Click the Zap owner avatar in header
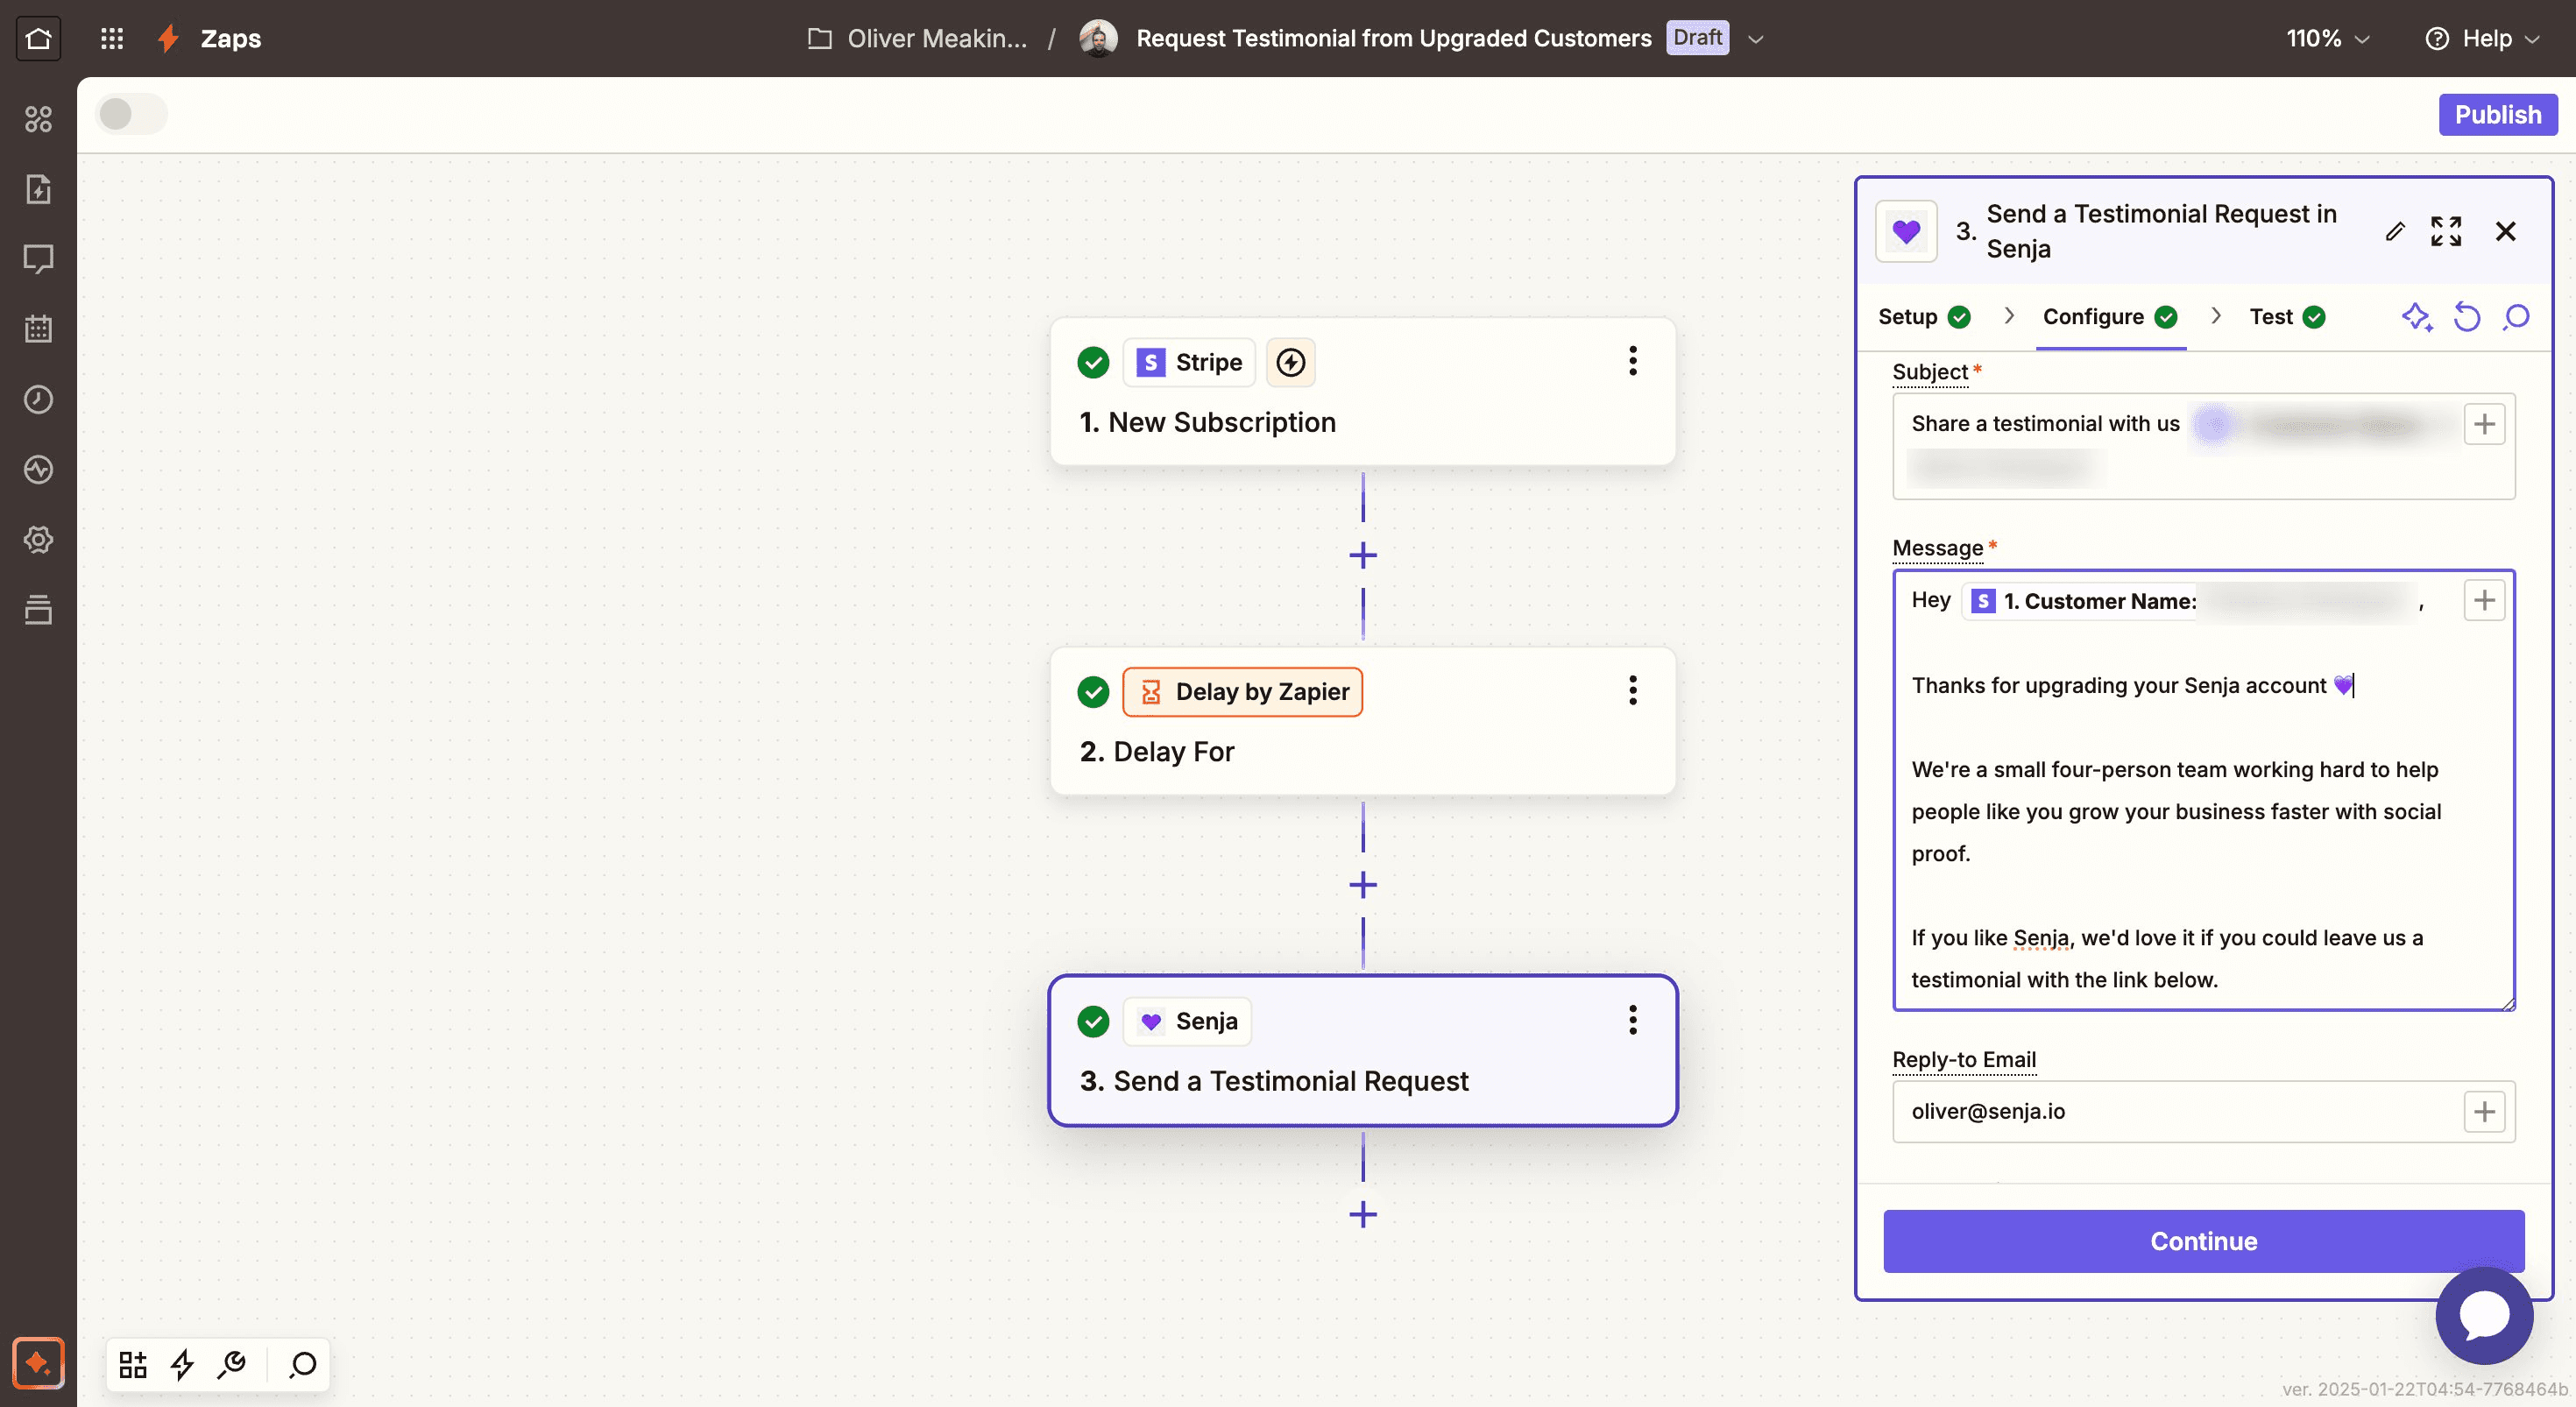 click(x=1098, y=39)
